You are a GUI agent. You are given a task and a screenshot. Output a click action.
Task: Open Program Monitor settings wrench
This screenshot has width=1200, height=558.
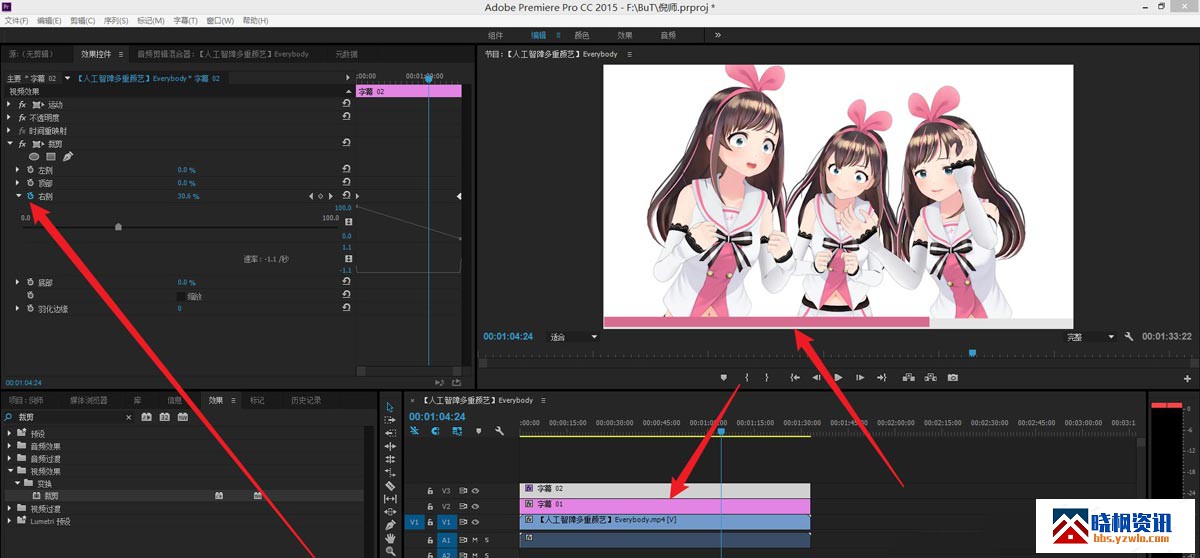(x=1129, y=337)
